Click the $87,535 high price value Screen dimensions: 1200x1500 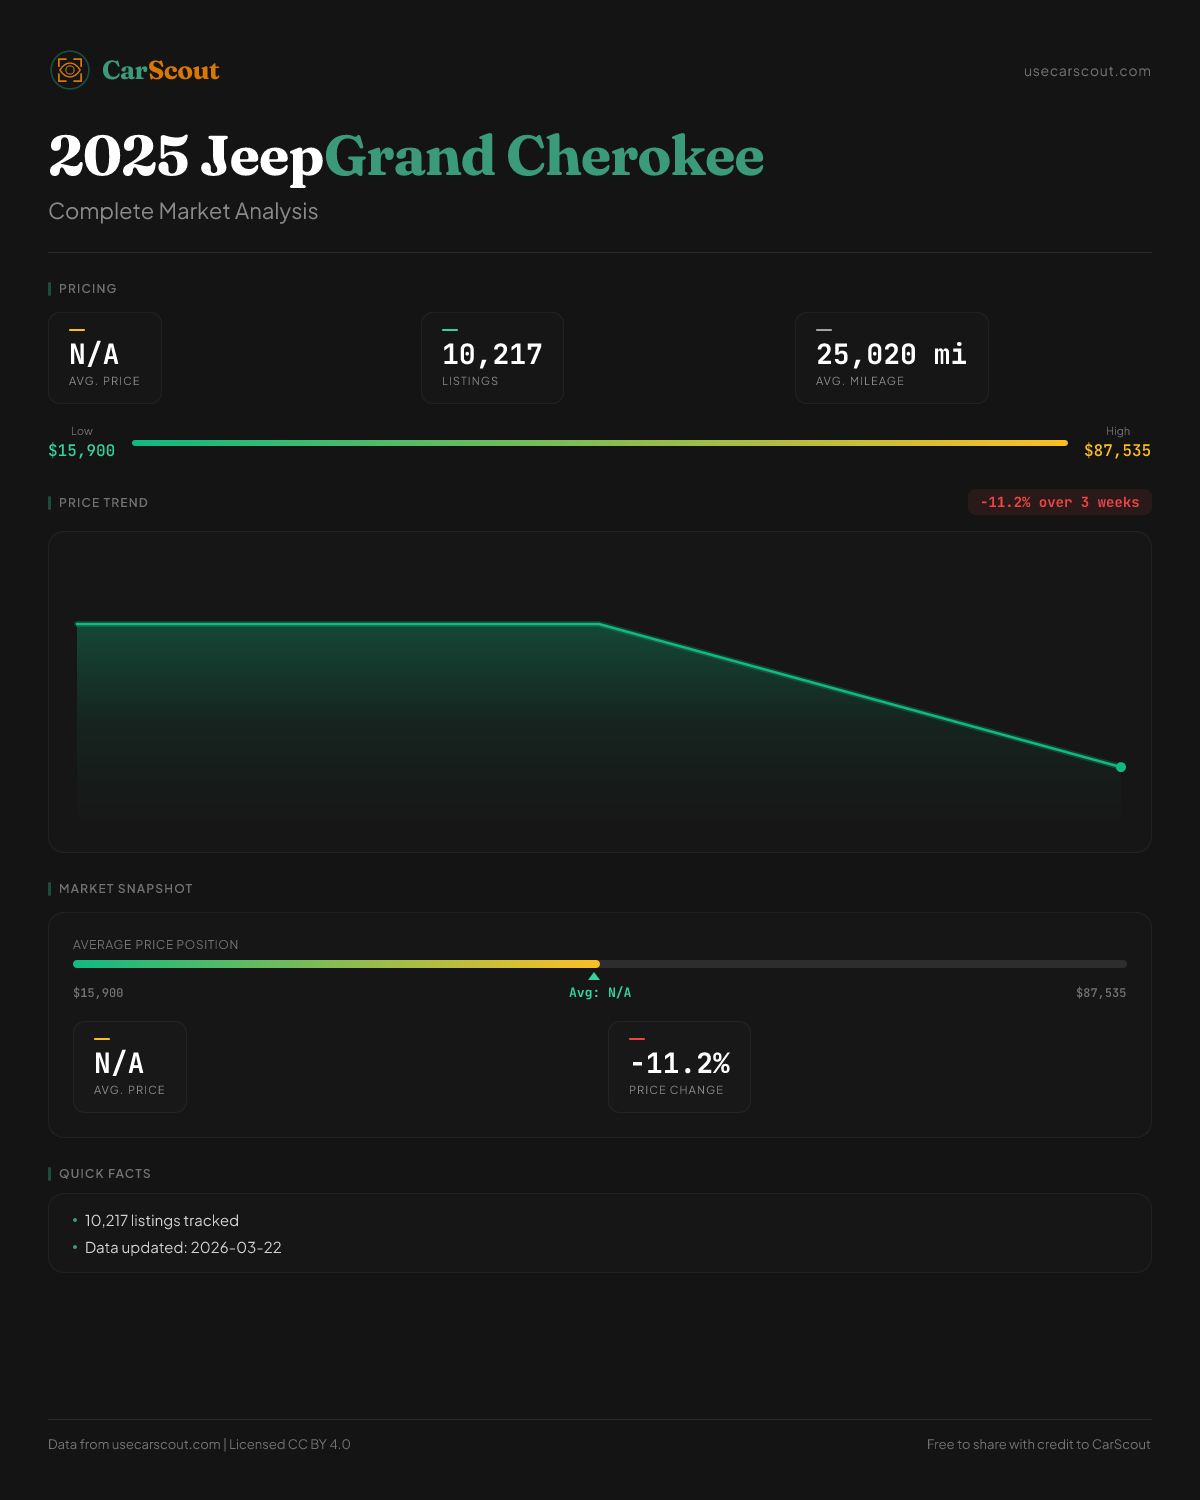point(1117,451)
